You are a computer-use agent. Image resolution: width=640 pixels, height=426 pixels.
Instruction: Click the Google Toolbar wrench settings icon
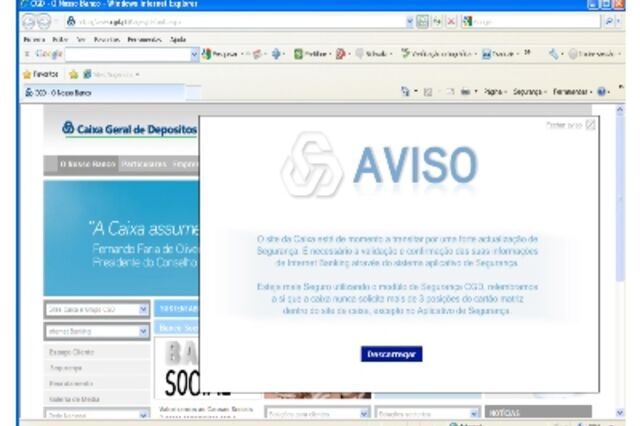coord(553,54)
